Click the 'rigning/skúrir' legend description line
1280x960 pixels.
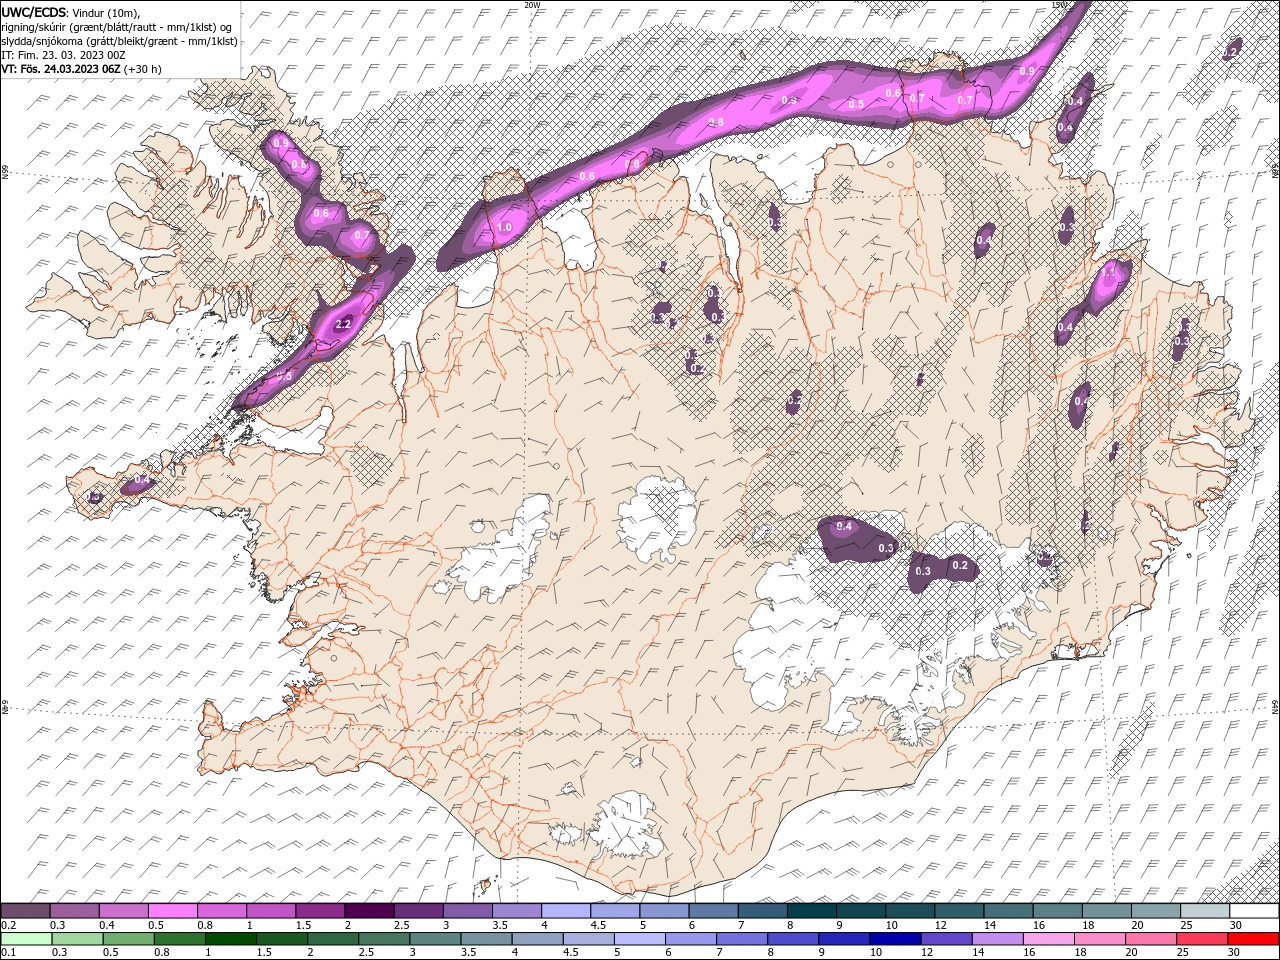coord(115,27)
